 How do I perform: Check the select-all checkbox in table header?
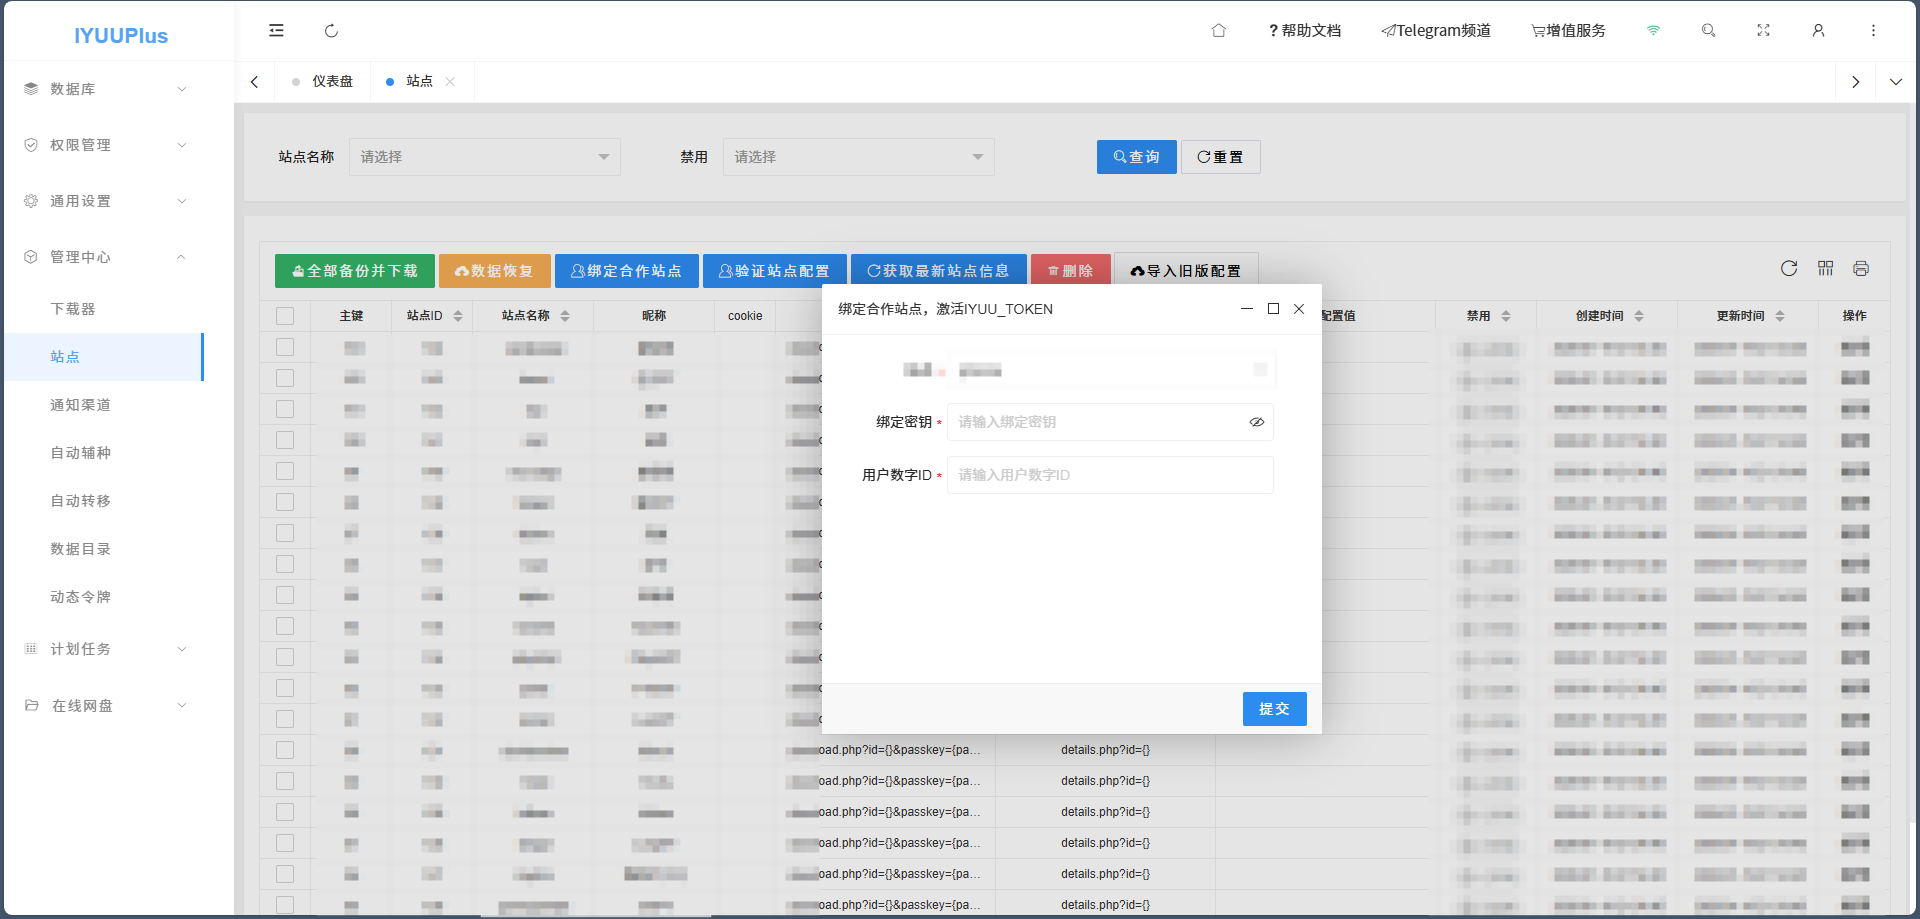click(285, 316)
